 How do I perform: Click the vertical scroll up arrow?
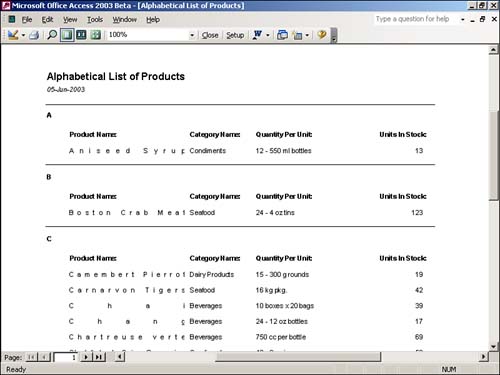494,50
